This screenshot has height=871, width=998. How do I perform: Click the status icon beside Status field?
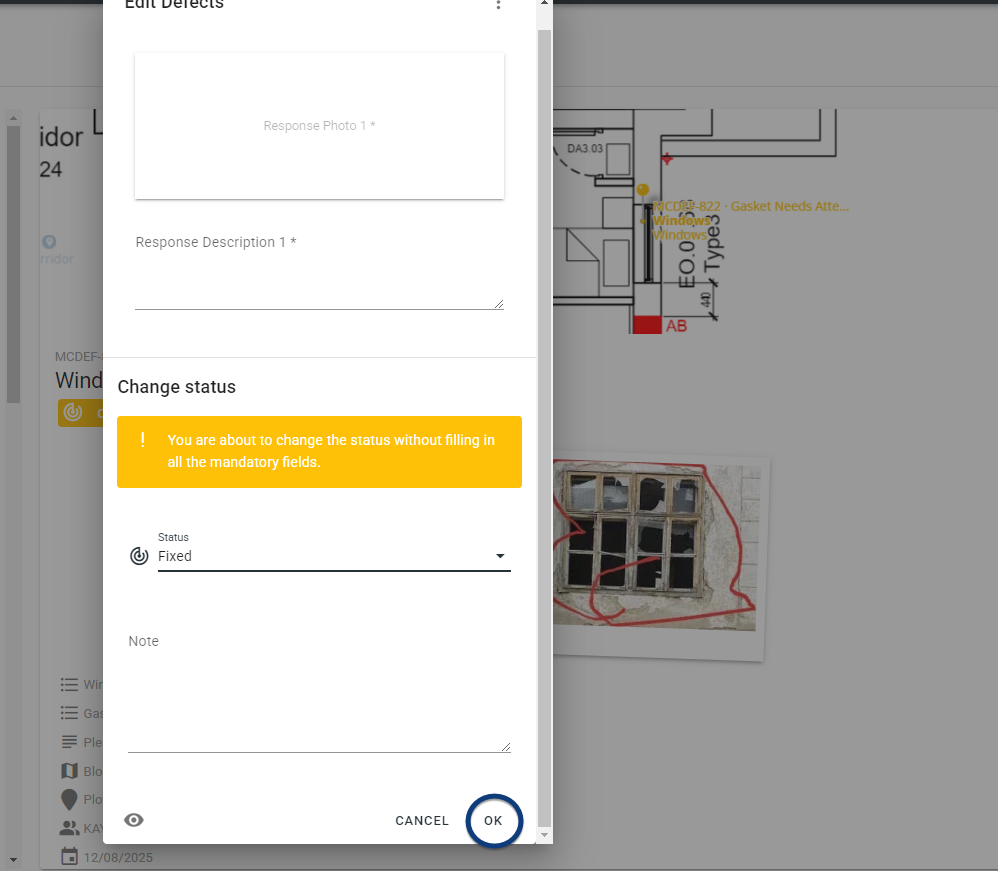coord(139,556)
